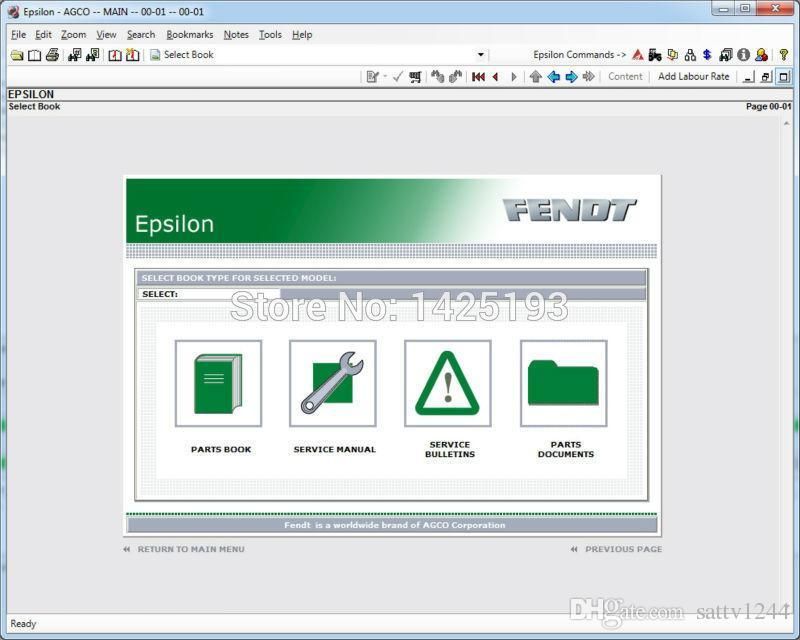The image size is (800, 640).
Task: Open the View menu
Action: (106, 34)
